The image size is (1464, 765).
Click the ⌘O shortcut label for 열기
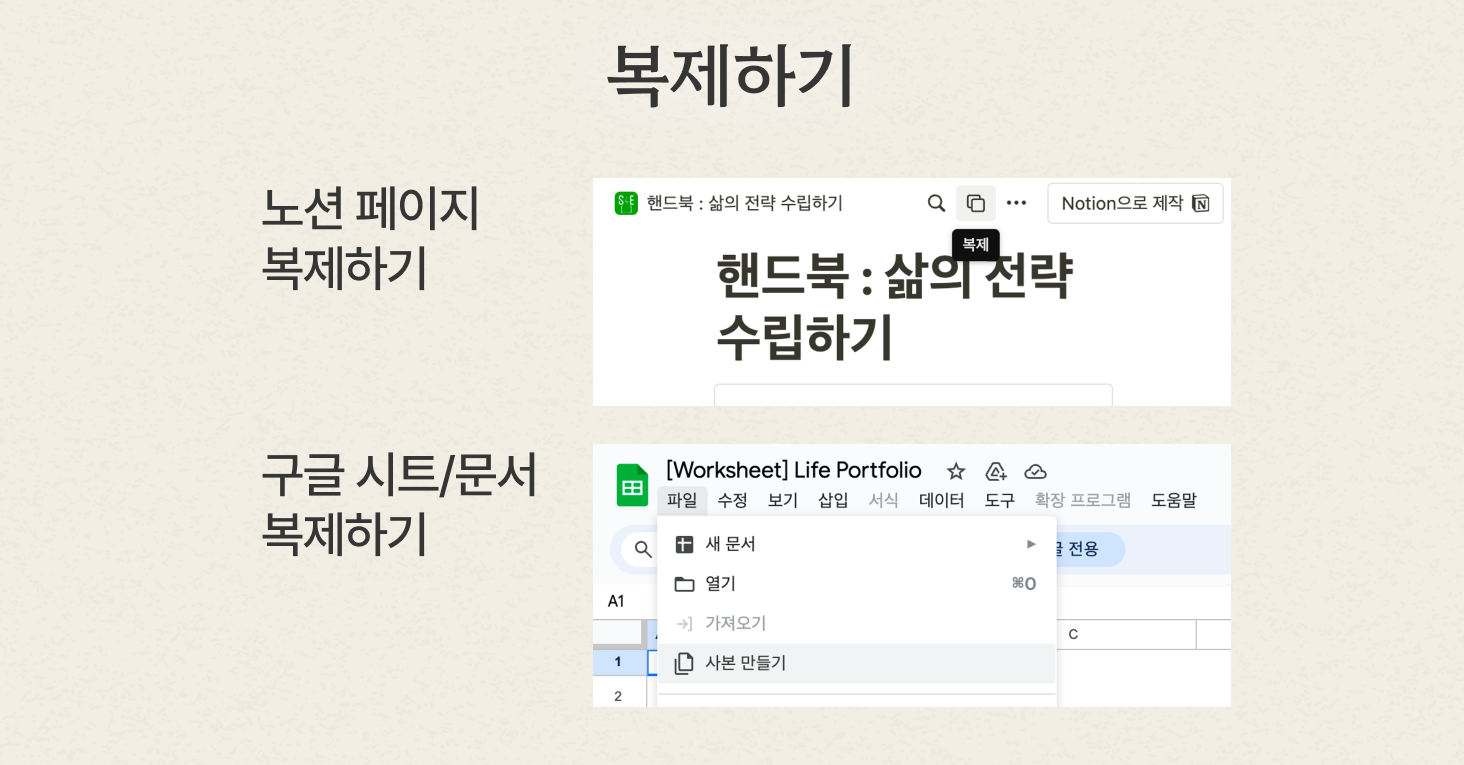tap(1024, 583)
